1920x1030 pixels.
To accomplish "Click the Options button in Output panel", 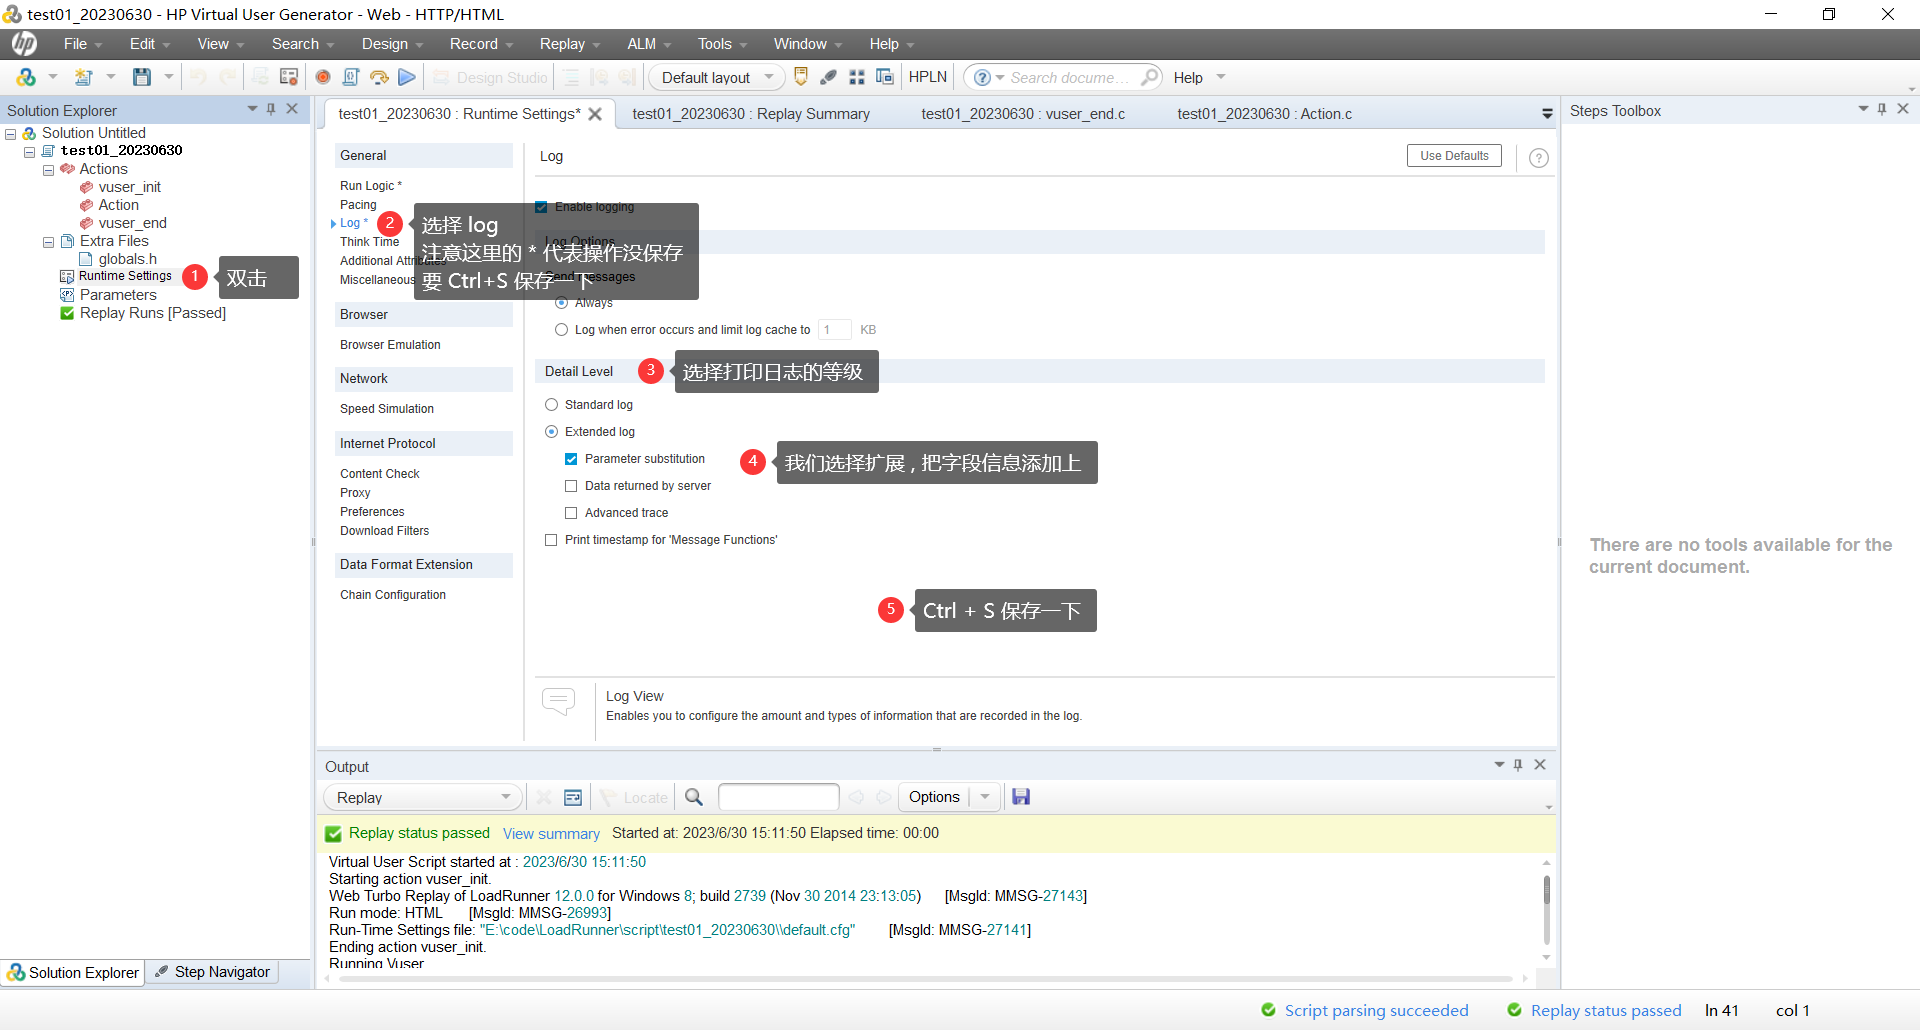I will [934, 797].
